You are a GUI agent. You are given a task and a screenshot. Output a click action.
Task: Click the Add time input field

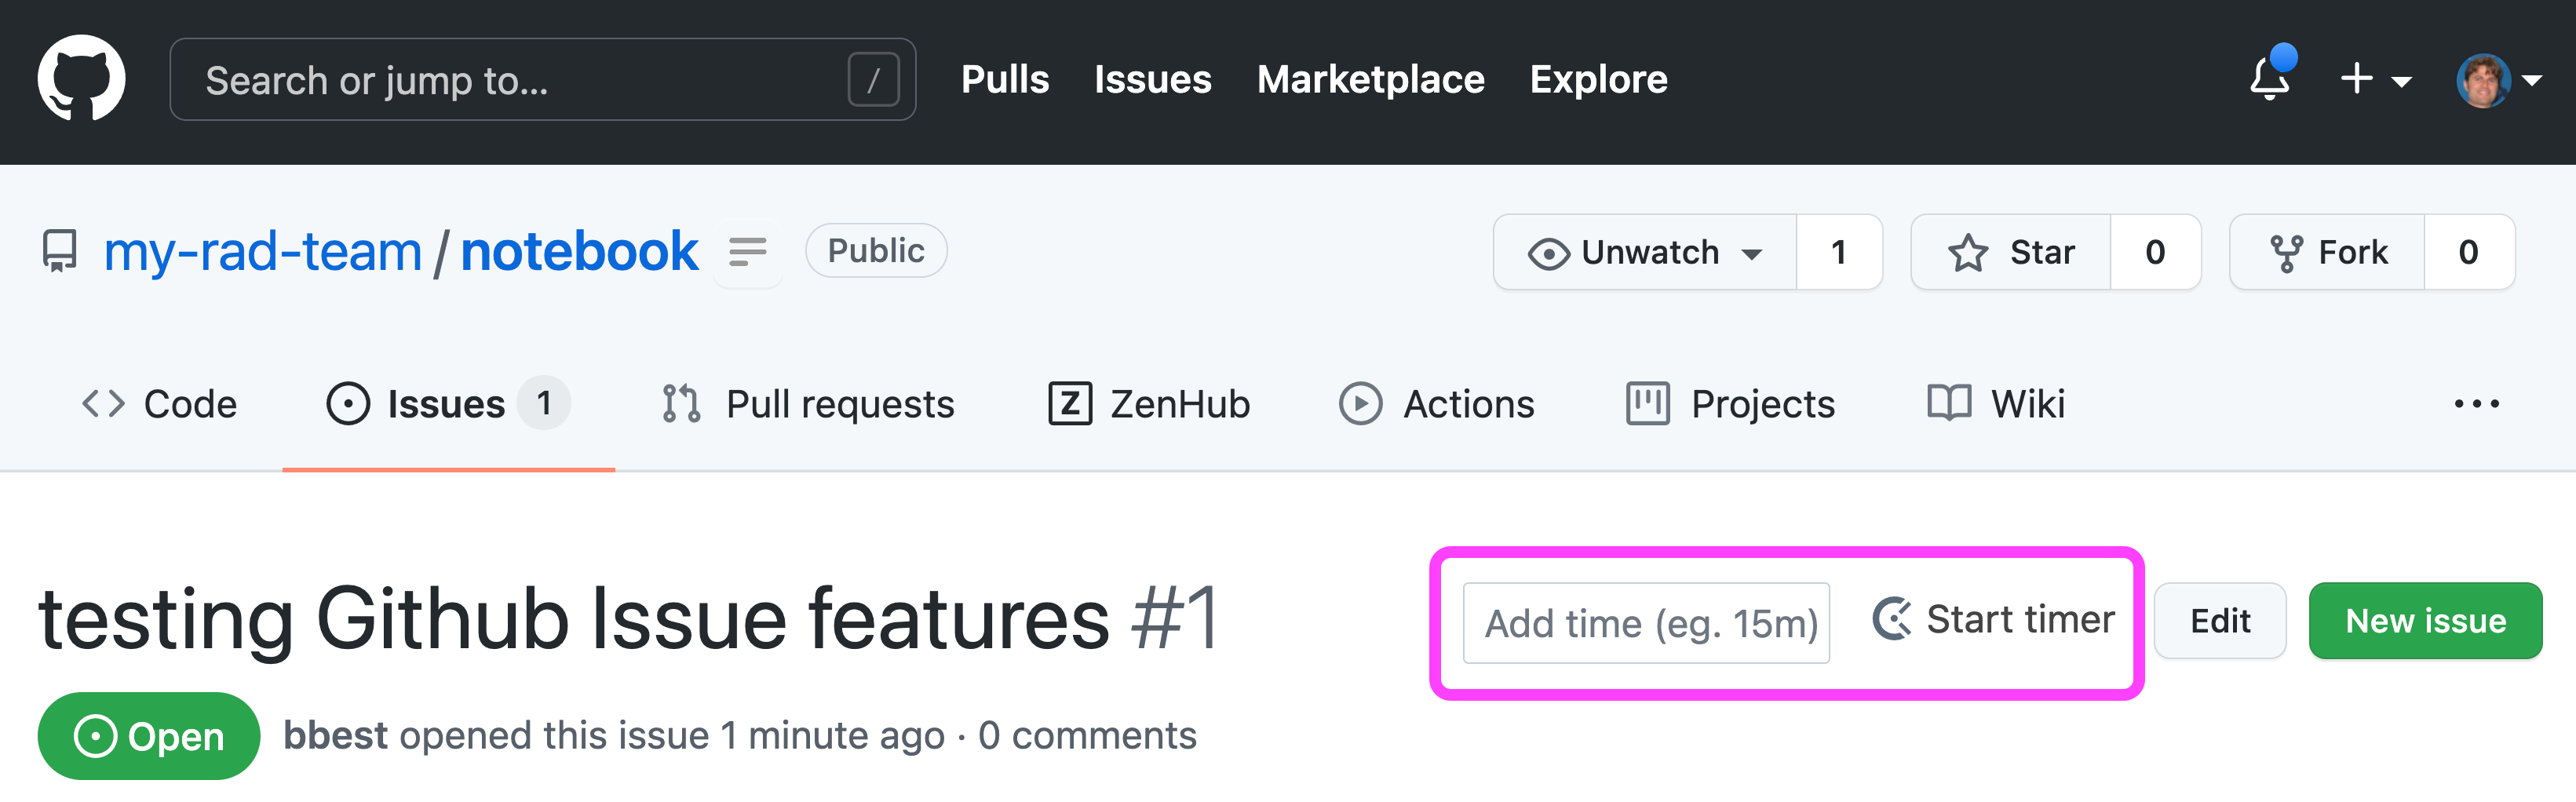pos(1646,623)
